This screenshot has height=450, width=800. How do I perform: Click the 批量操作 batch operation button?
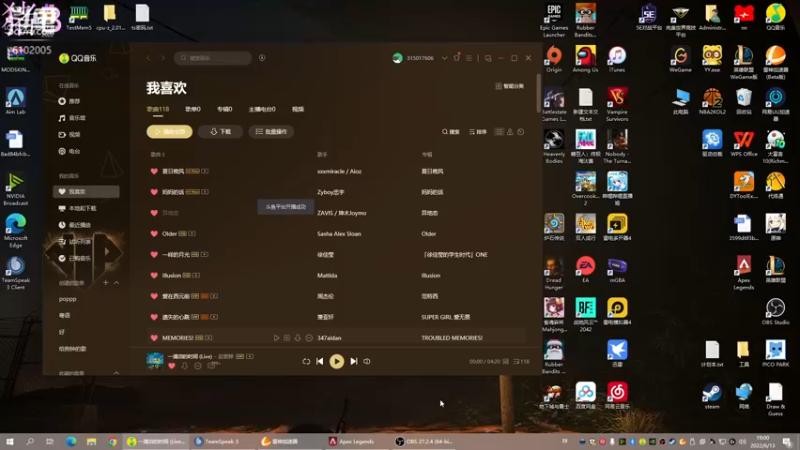coord(271,132)
